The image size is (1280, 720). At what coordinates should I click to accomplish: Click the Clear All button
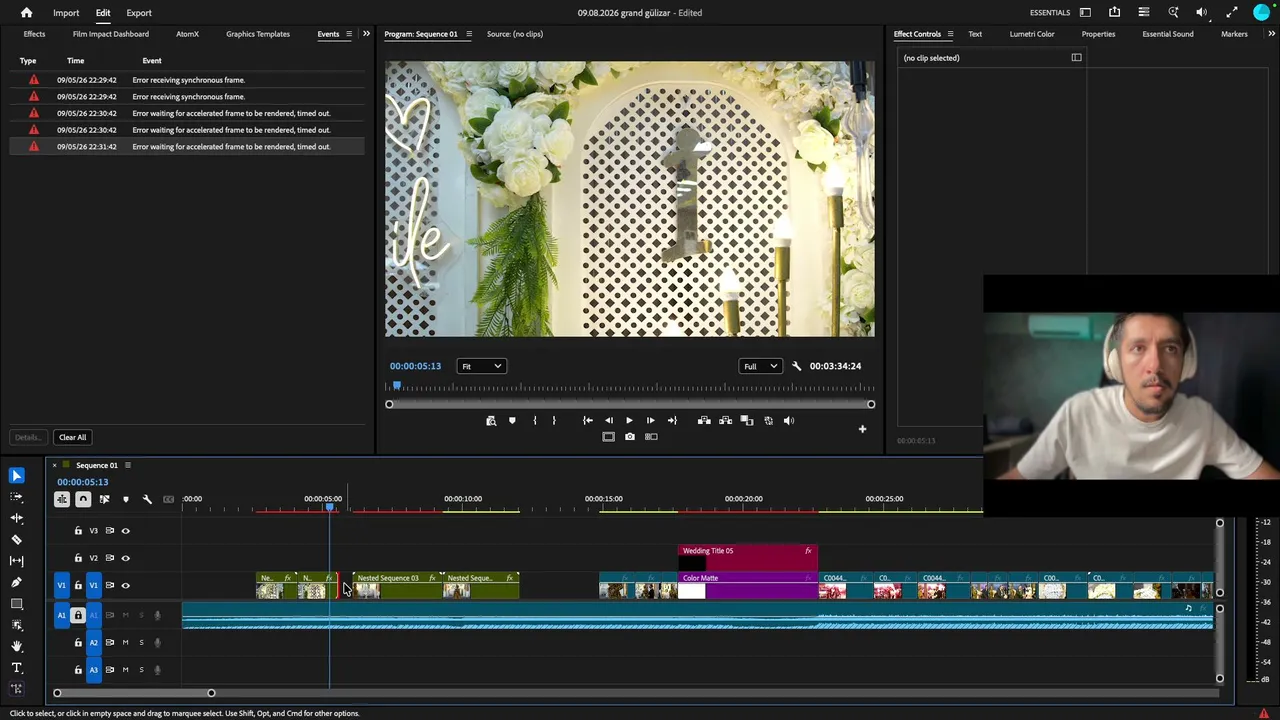pos(72,437)
